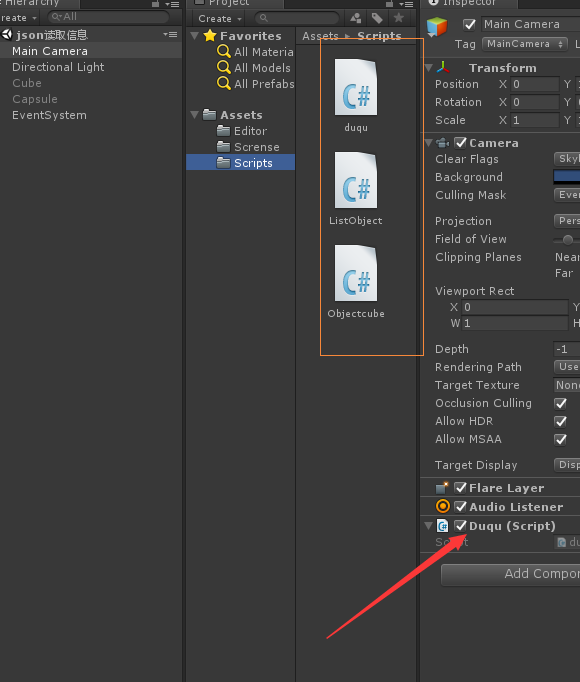The height and width of the screenshot is (682, 580).
Task: Toggle Occlusion Culling checkbox
Action: click(x=561, y=404)
